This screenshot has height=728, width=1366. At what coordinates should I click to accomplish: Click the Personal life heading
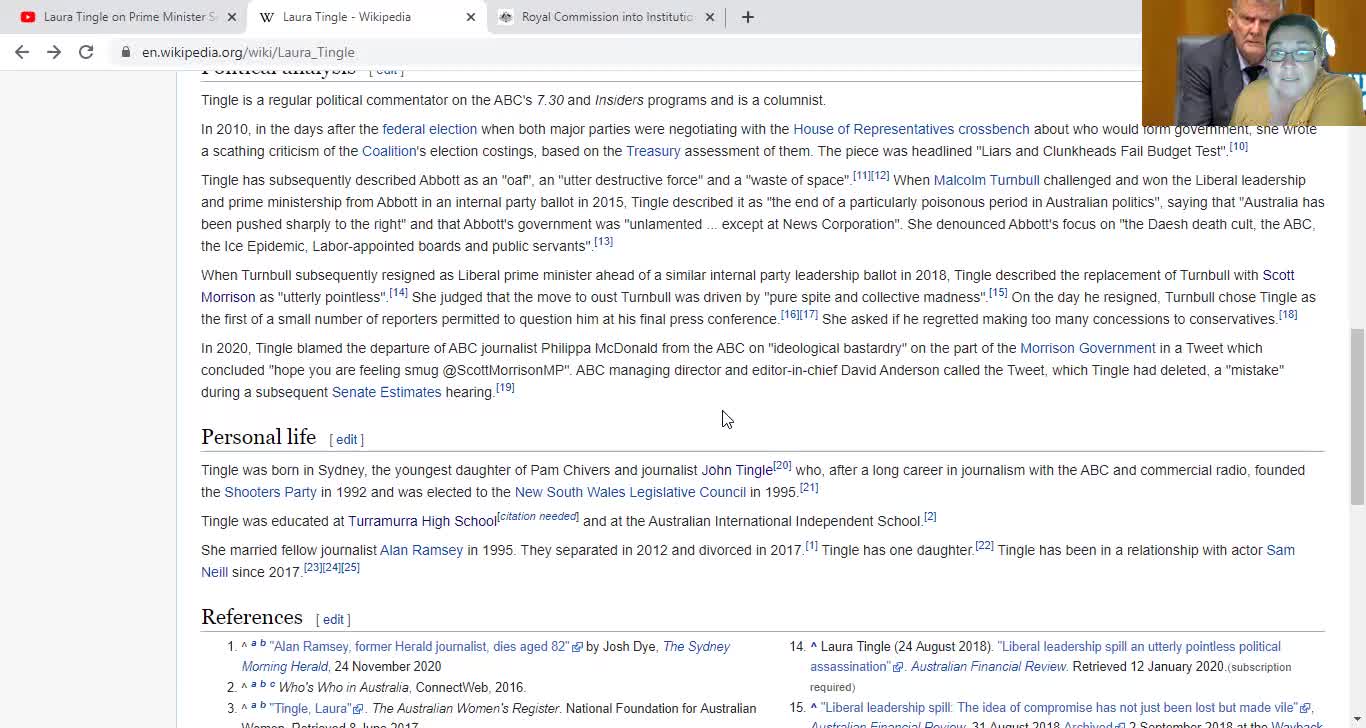258,437
